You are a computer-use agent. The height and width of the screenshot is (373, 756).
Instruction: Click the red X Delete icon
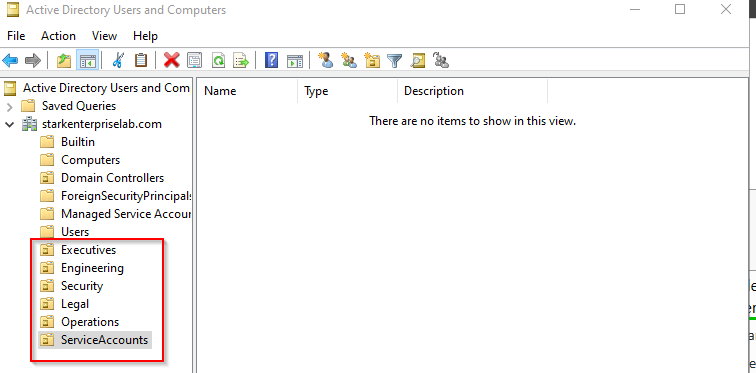172,60
